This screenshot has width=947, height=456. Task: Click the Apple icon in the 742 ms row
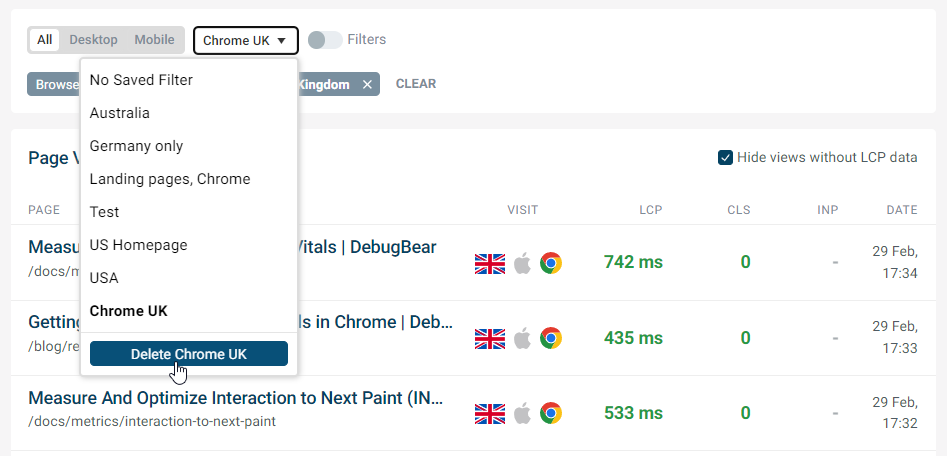coord(522,263)
